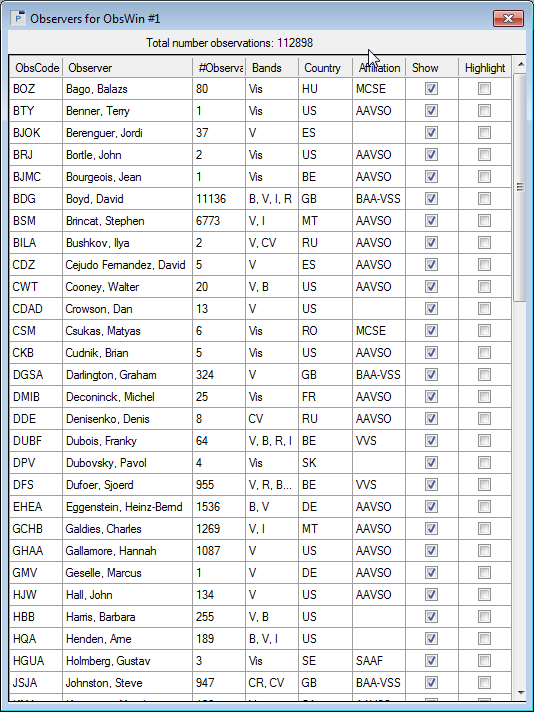The height and width of the screenshot is (712, 534).
Task: Select the CDAD observer code cell
Action: pyautogui.click(x=36, y=309)
